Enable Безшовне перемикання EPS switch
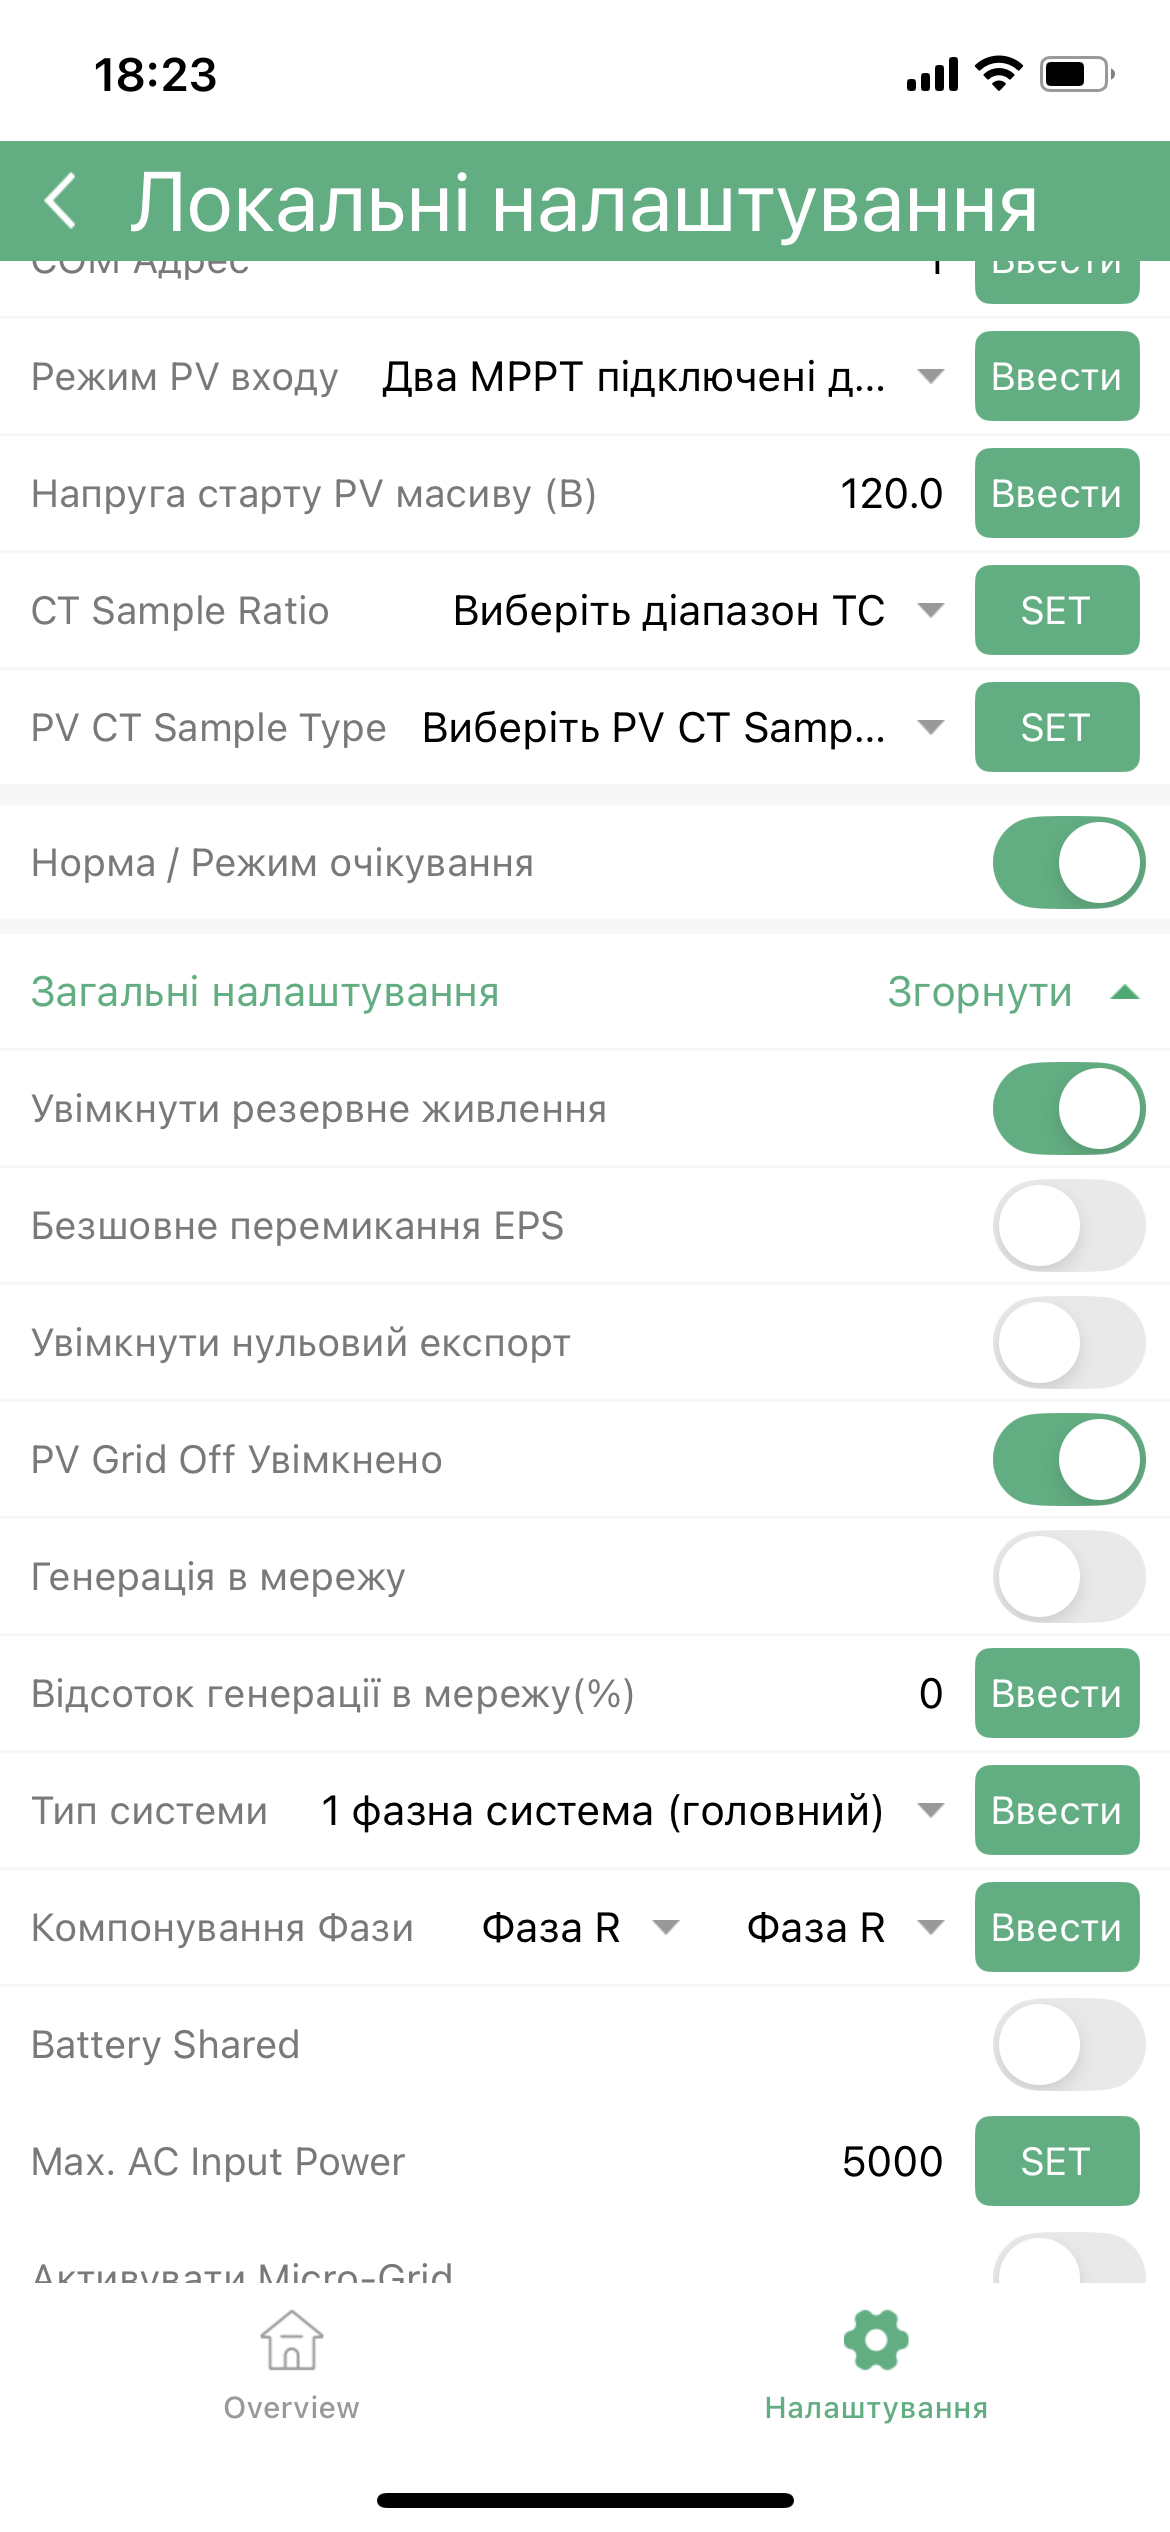 point(1068,1226)
